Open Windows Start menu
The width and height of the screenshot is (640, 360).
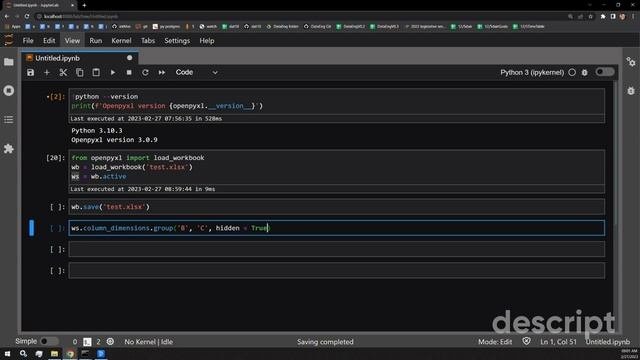[x=7, y=353]
